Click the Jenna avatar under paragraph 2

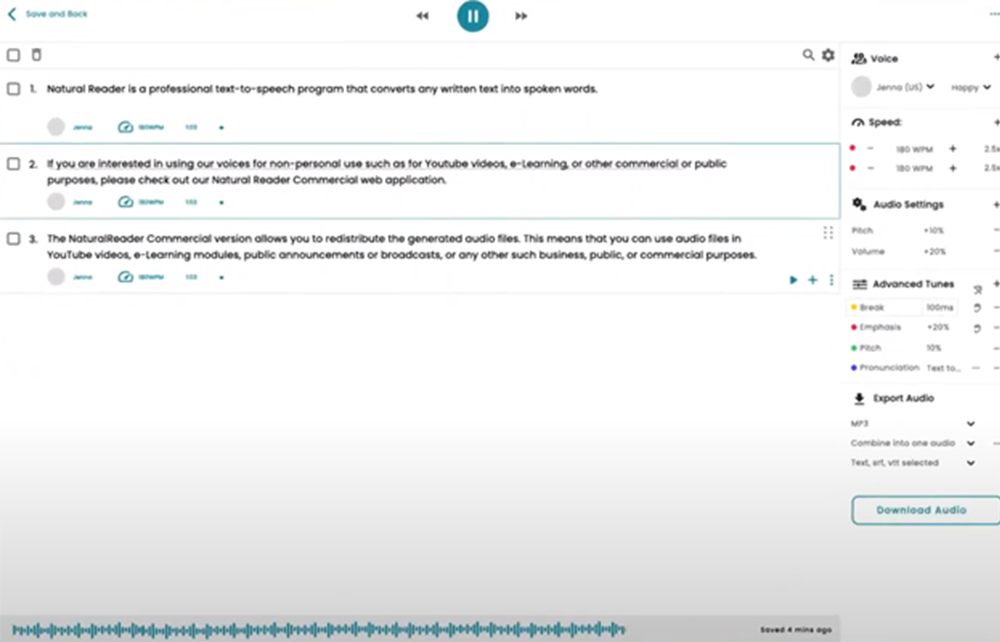pos(56,201)
